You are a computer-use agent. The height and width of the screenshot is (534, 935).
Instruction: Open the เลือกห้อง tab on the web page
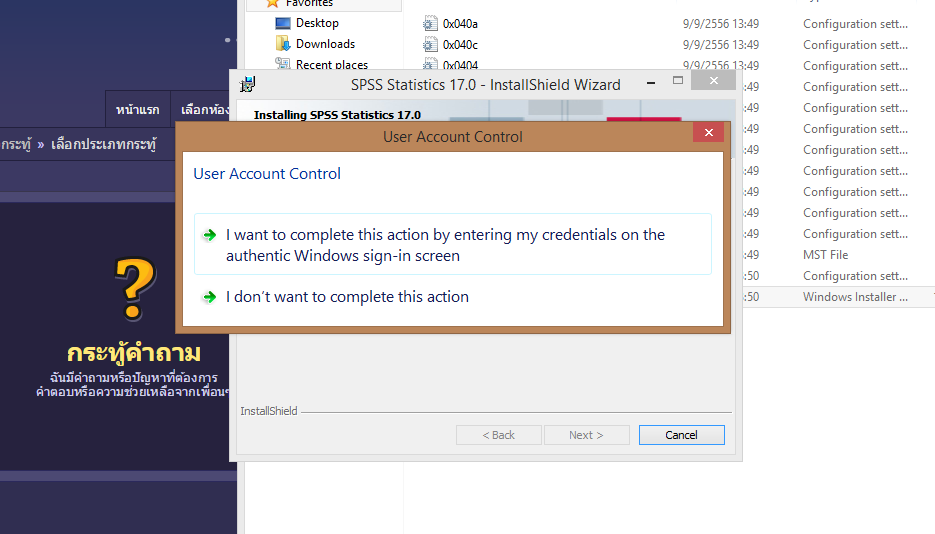pos(205,109)
